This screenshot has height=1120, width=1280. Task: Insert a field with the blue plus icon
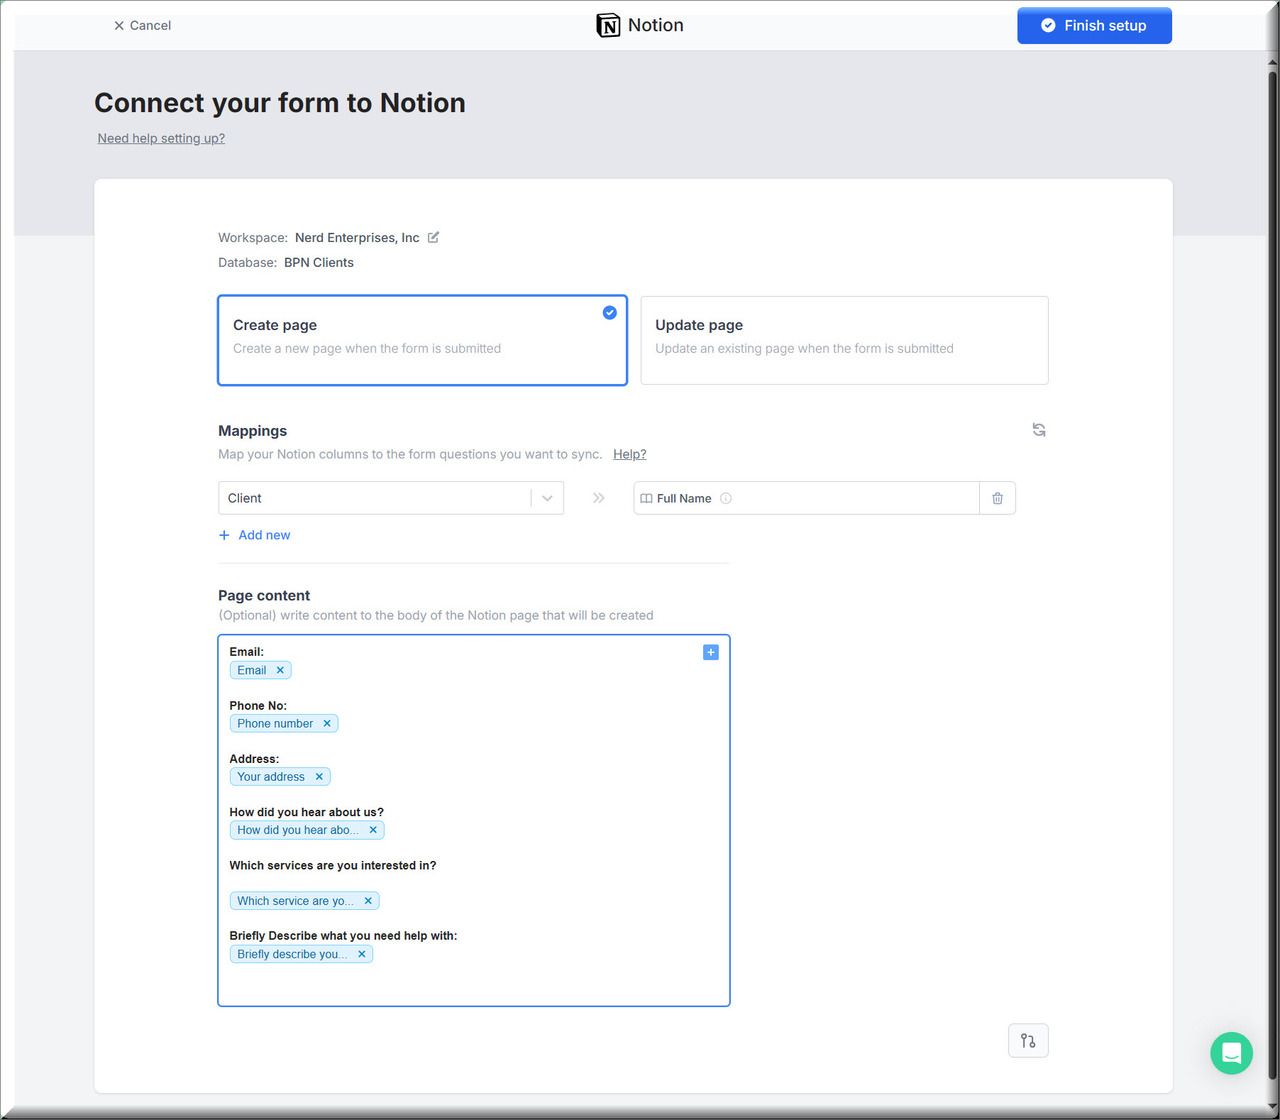click(711, 652)
